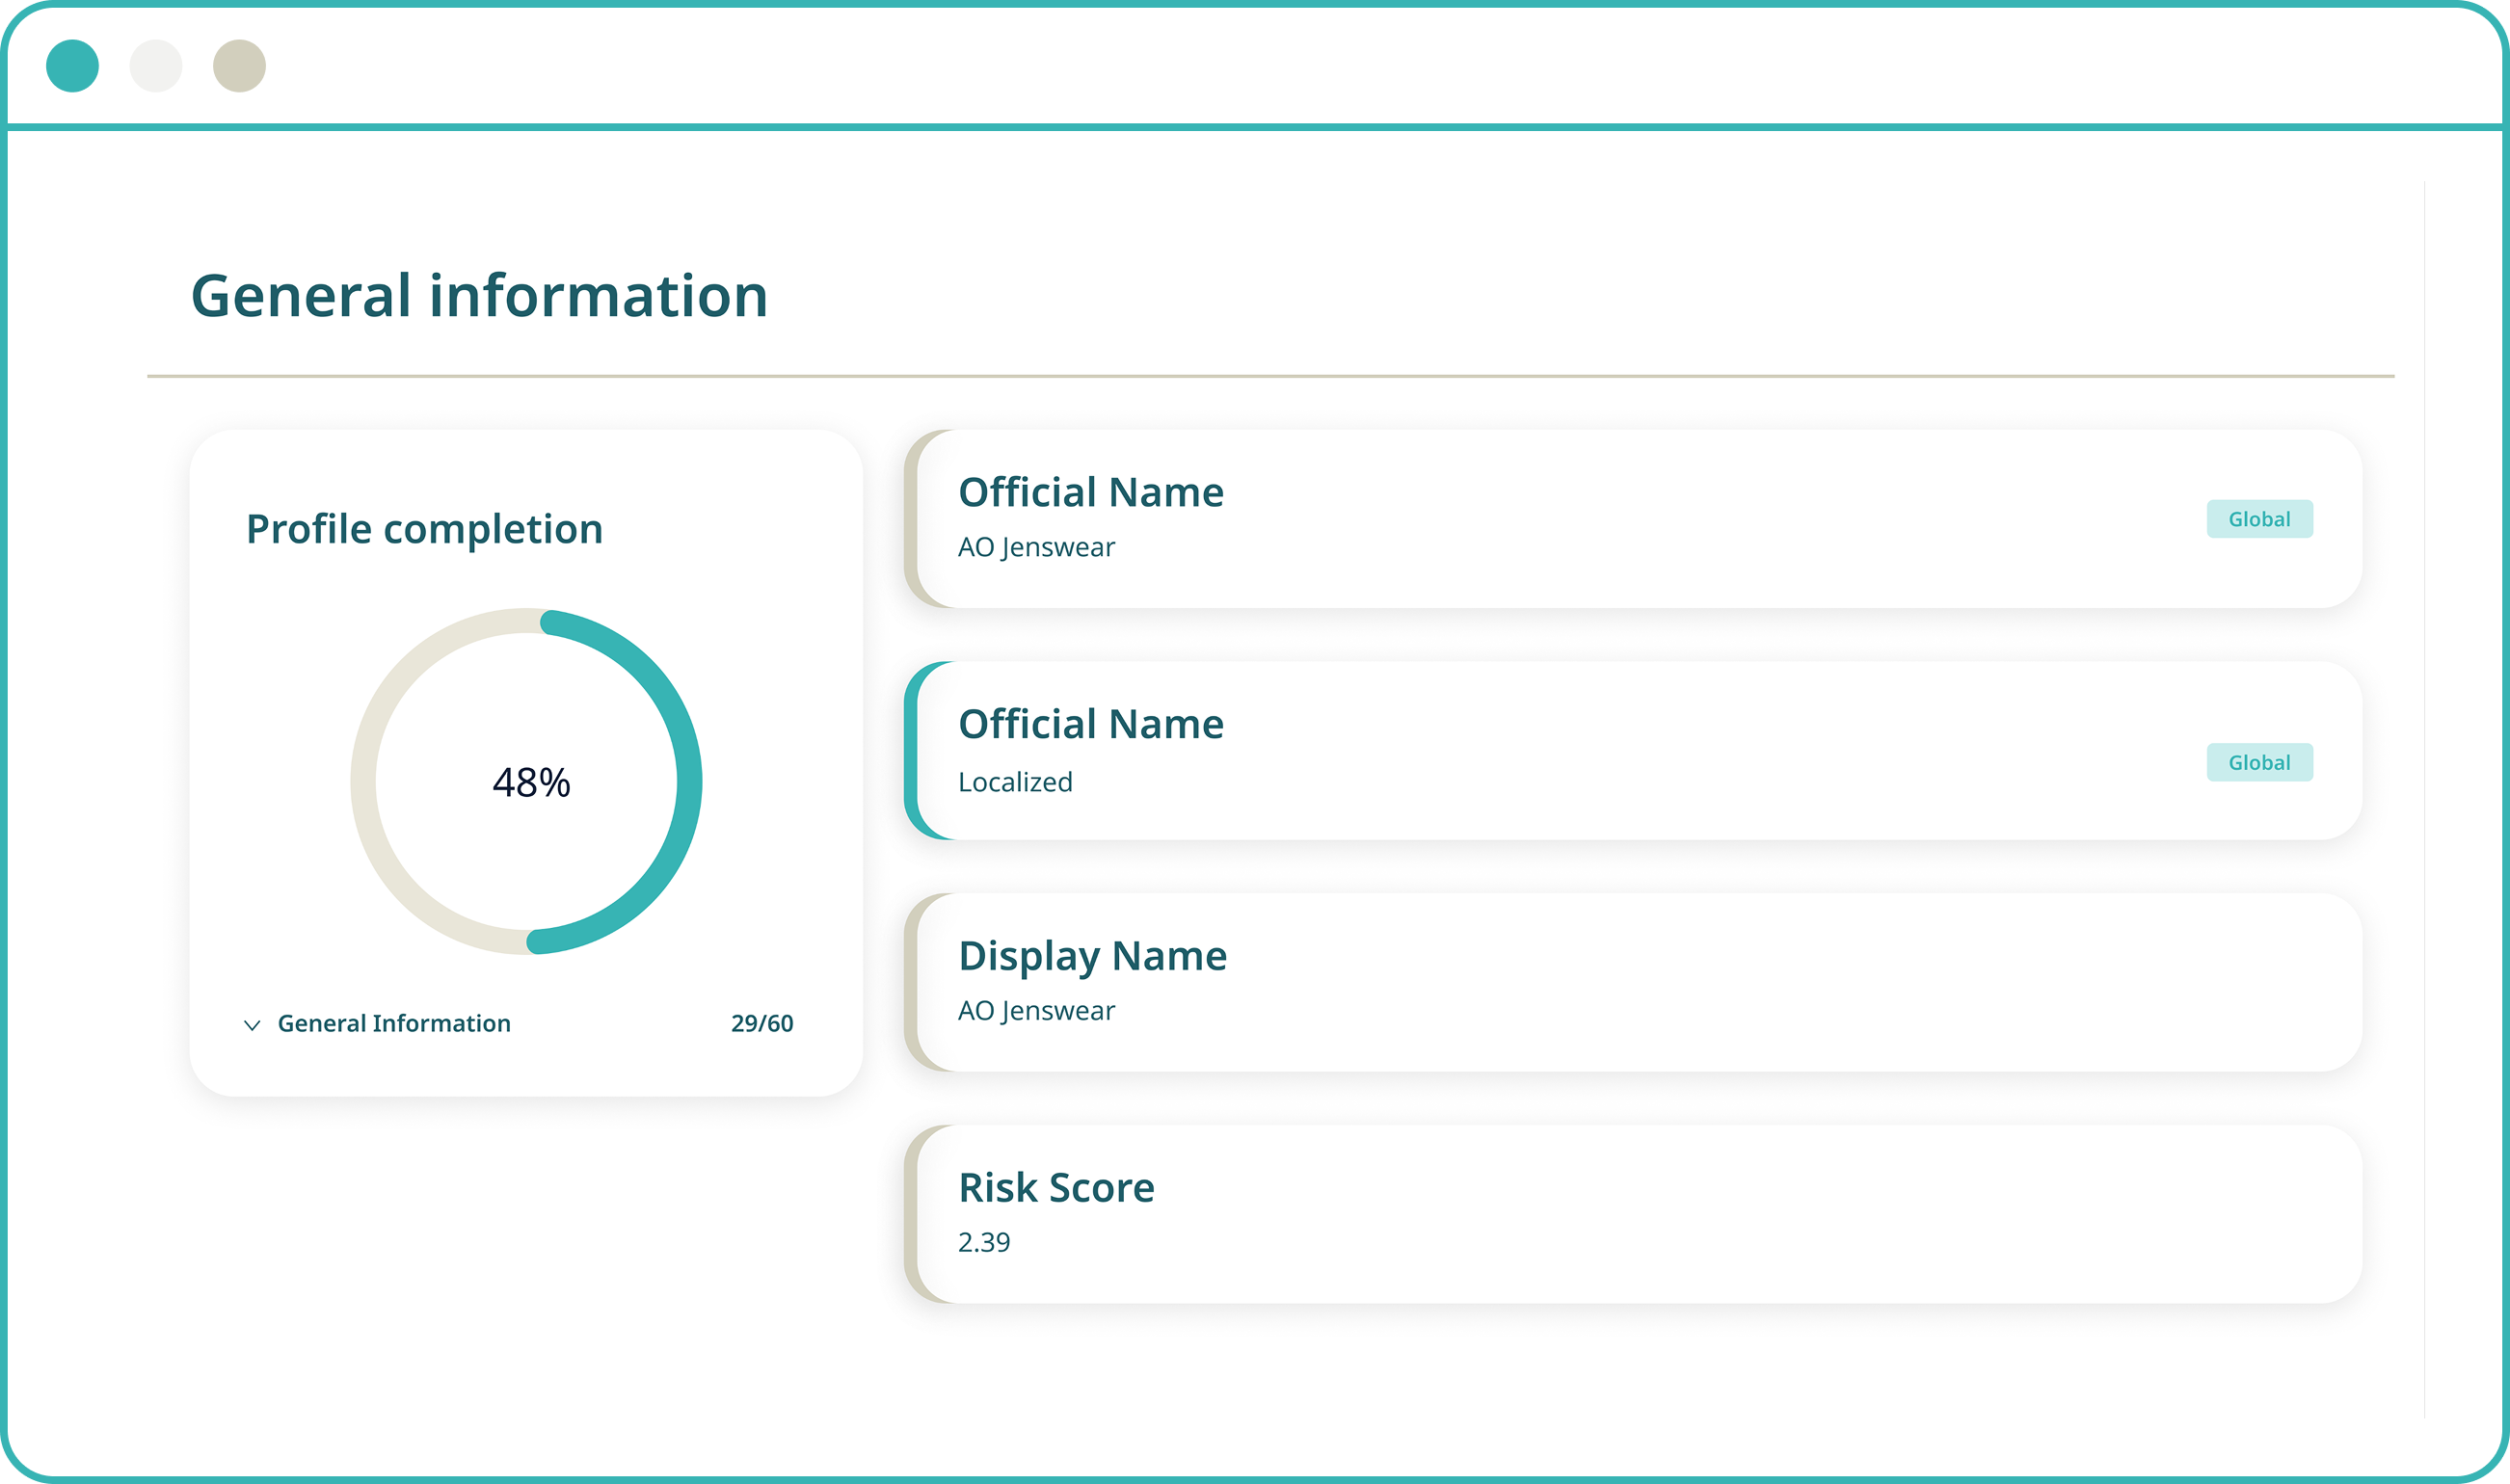The height and width of the screenshot is (1484, 2510).
Task: Switch to the Profile completion card
Action: [x=424, y=527]
